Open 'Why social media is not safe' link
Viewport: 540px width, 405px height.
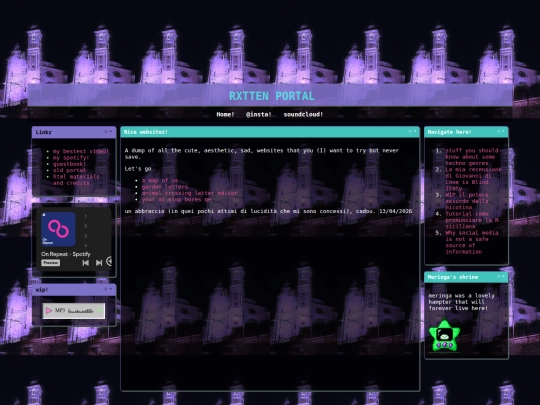[472, 242]
